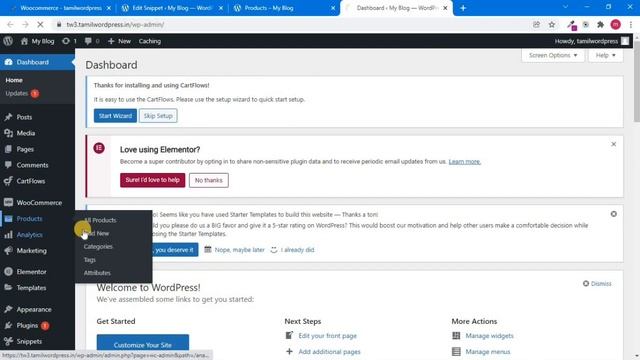Open Marketing in the sidebar
The width and height of the screenshot is (640, 360).
(x=31, y=251)
